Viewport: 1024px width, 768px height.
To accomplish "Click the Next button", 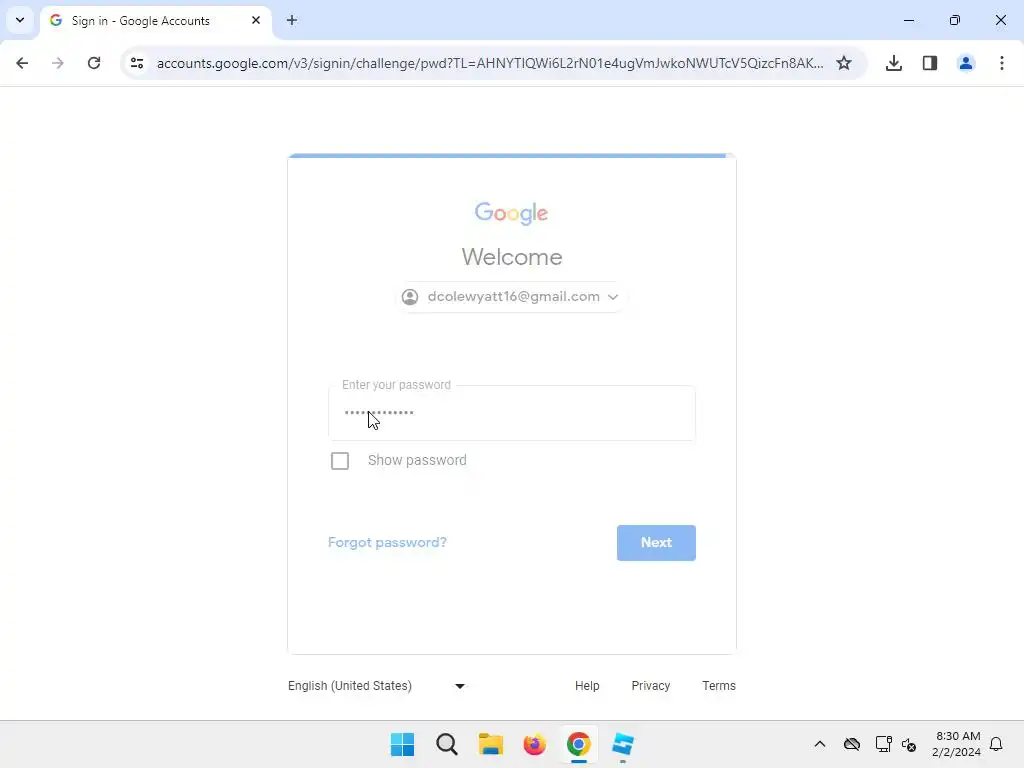I will (656, 543).
